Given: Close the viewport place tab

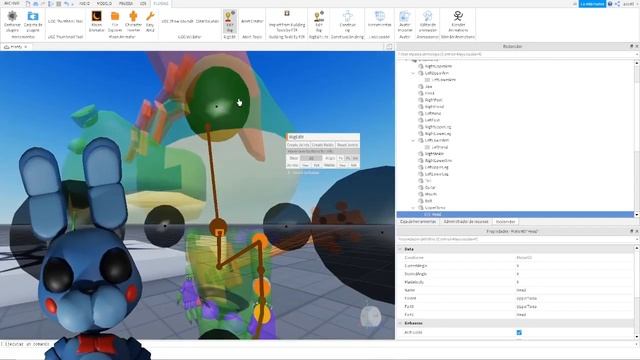Looking at the screenshot, I should point(26,47).
